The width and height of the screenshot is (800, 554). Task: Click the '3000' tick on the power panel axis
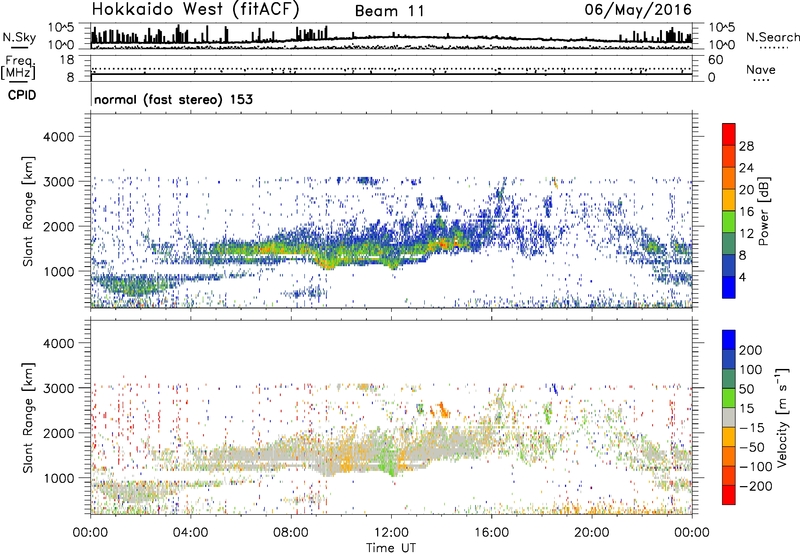click(x=59, y=182)
